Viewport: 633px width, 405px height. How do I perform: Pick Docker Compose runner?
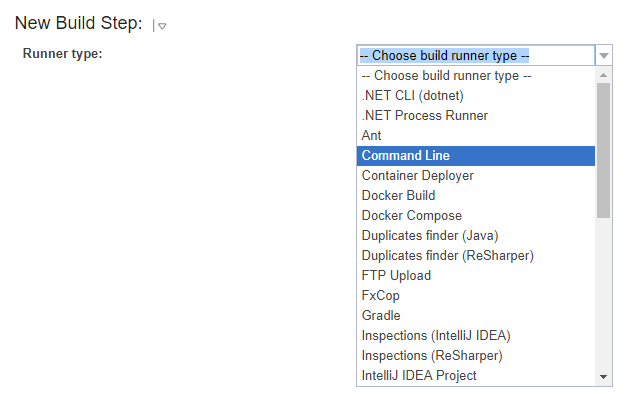tap(411, 216)
